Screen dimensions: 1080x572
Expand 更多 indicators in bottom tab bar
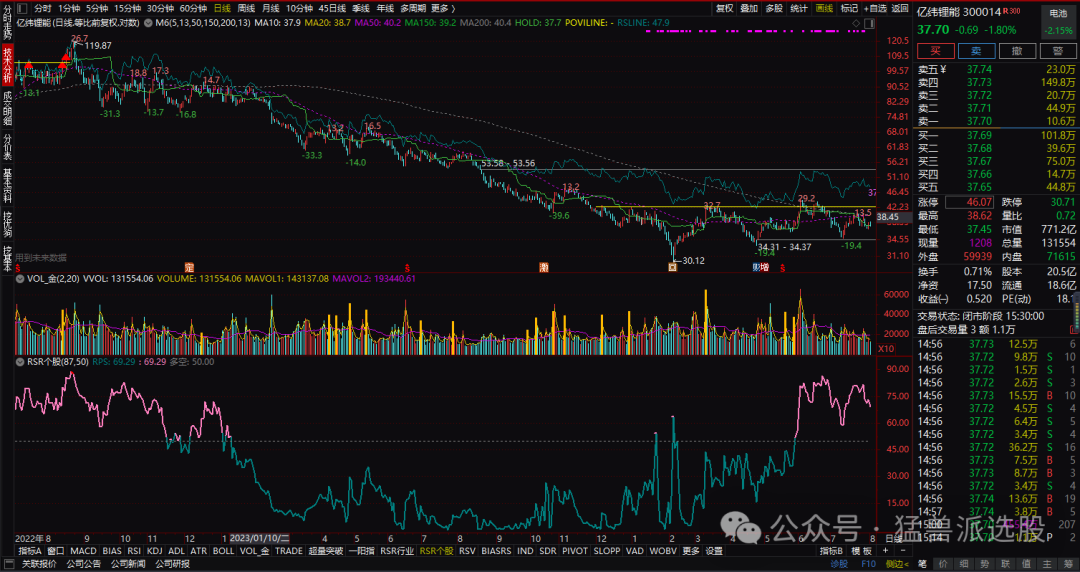691,551
